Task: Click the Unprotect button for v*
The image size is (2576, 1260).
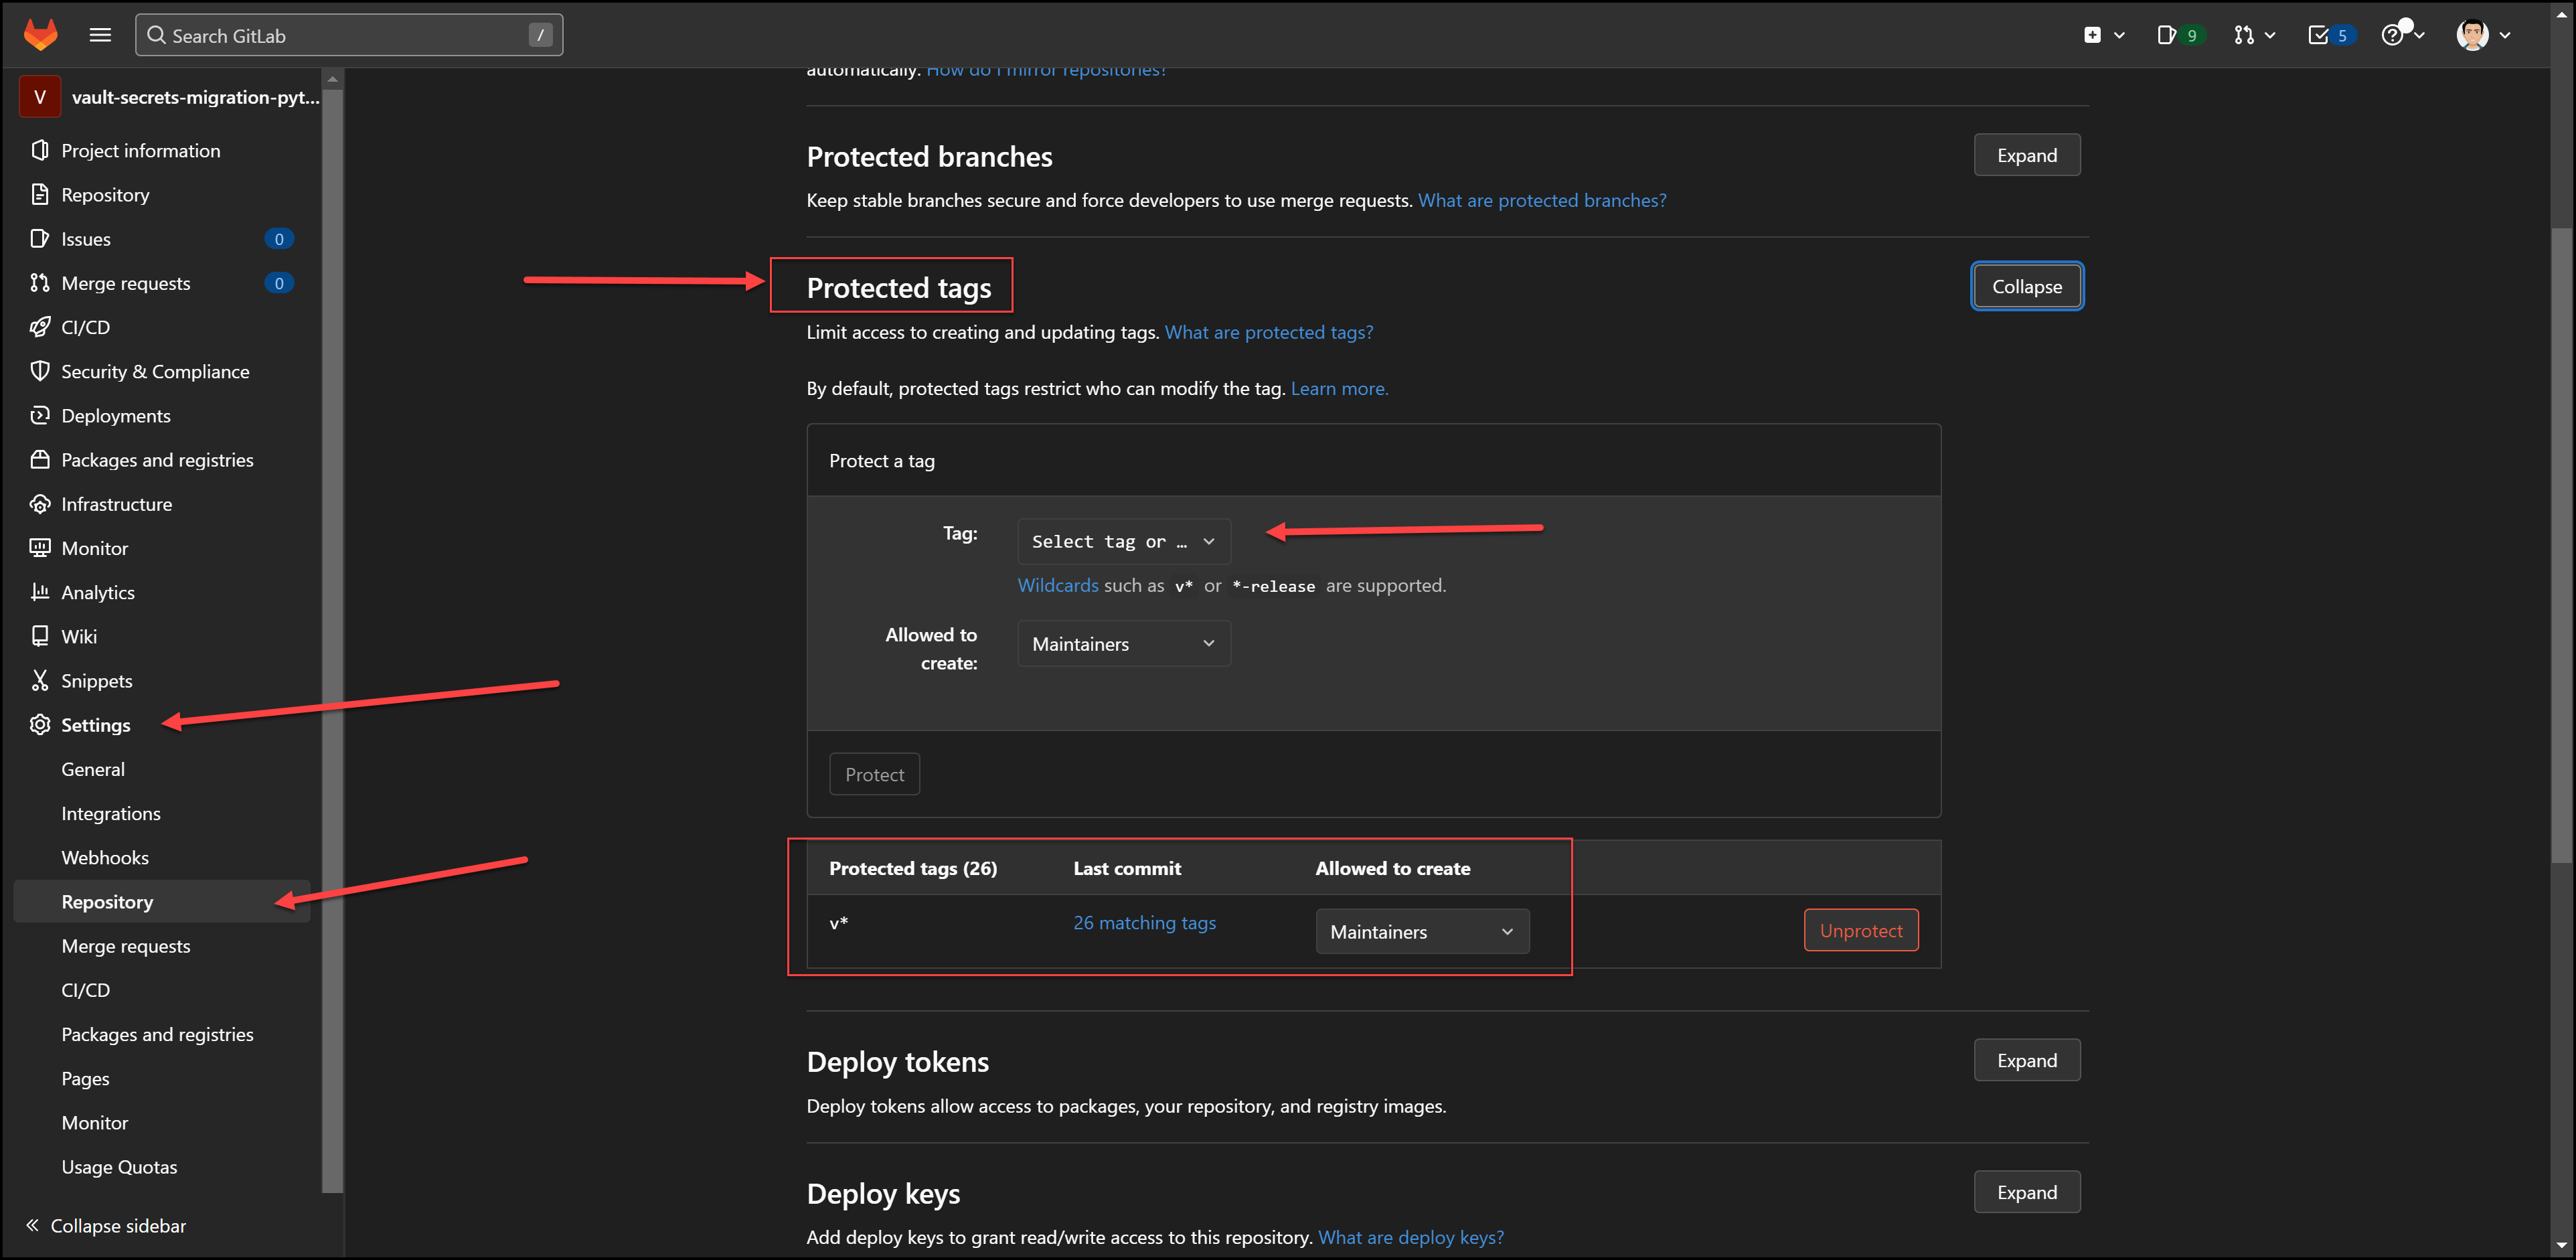Action: pyautogui.click(x=1860, y=930)
